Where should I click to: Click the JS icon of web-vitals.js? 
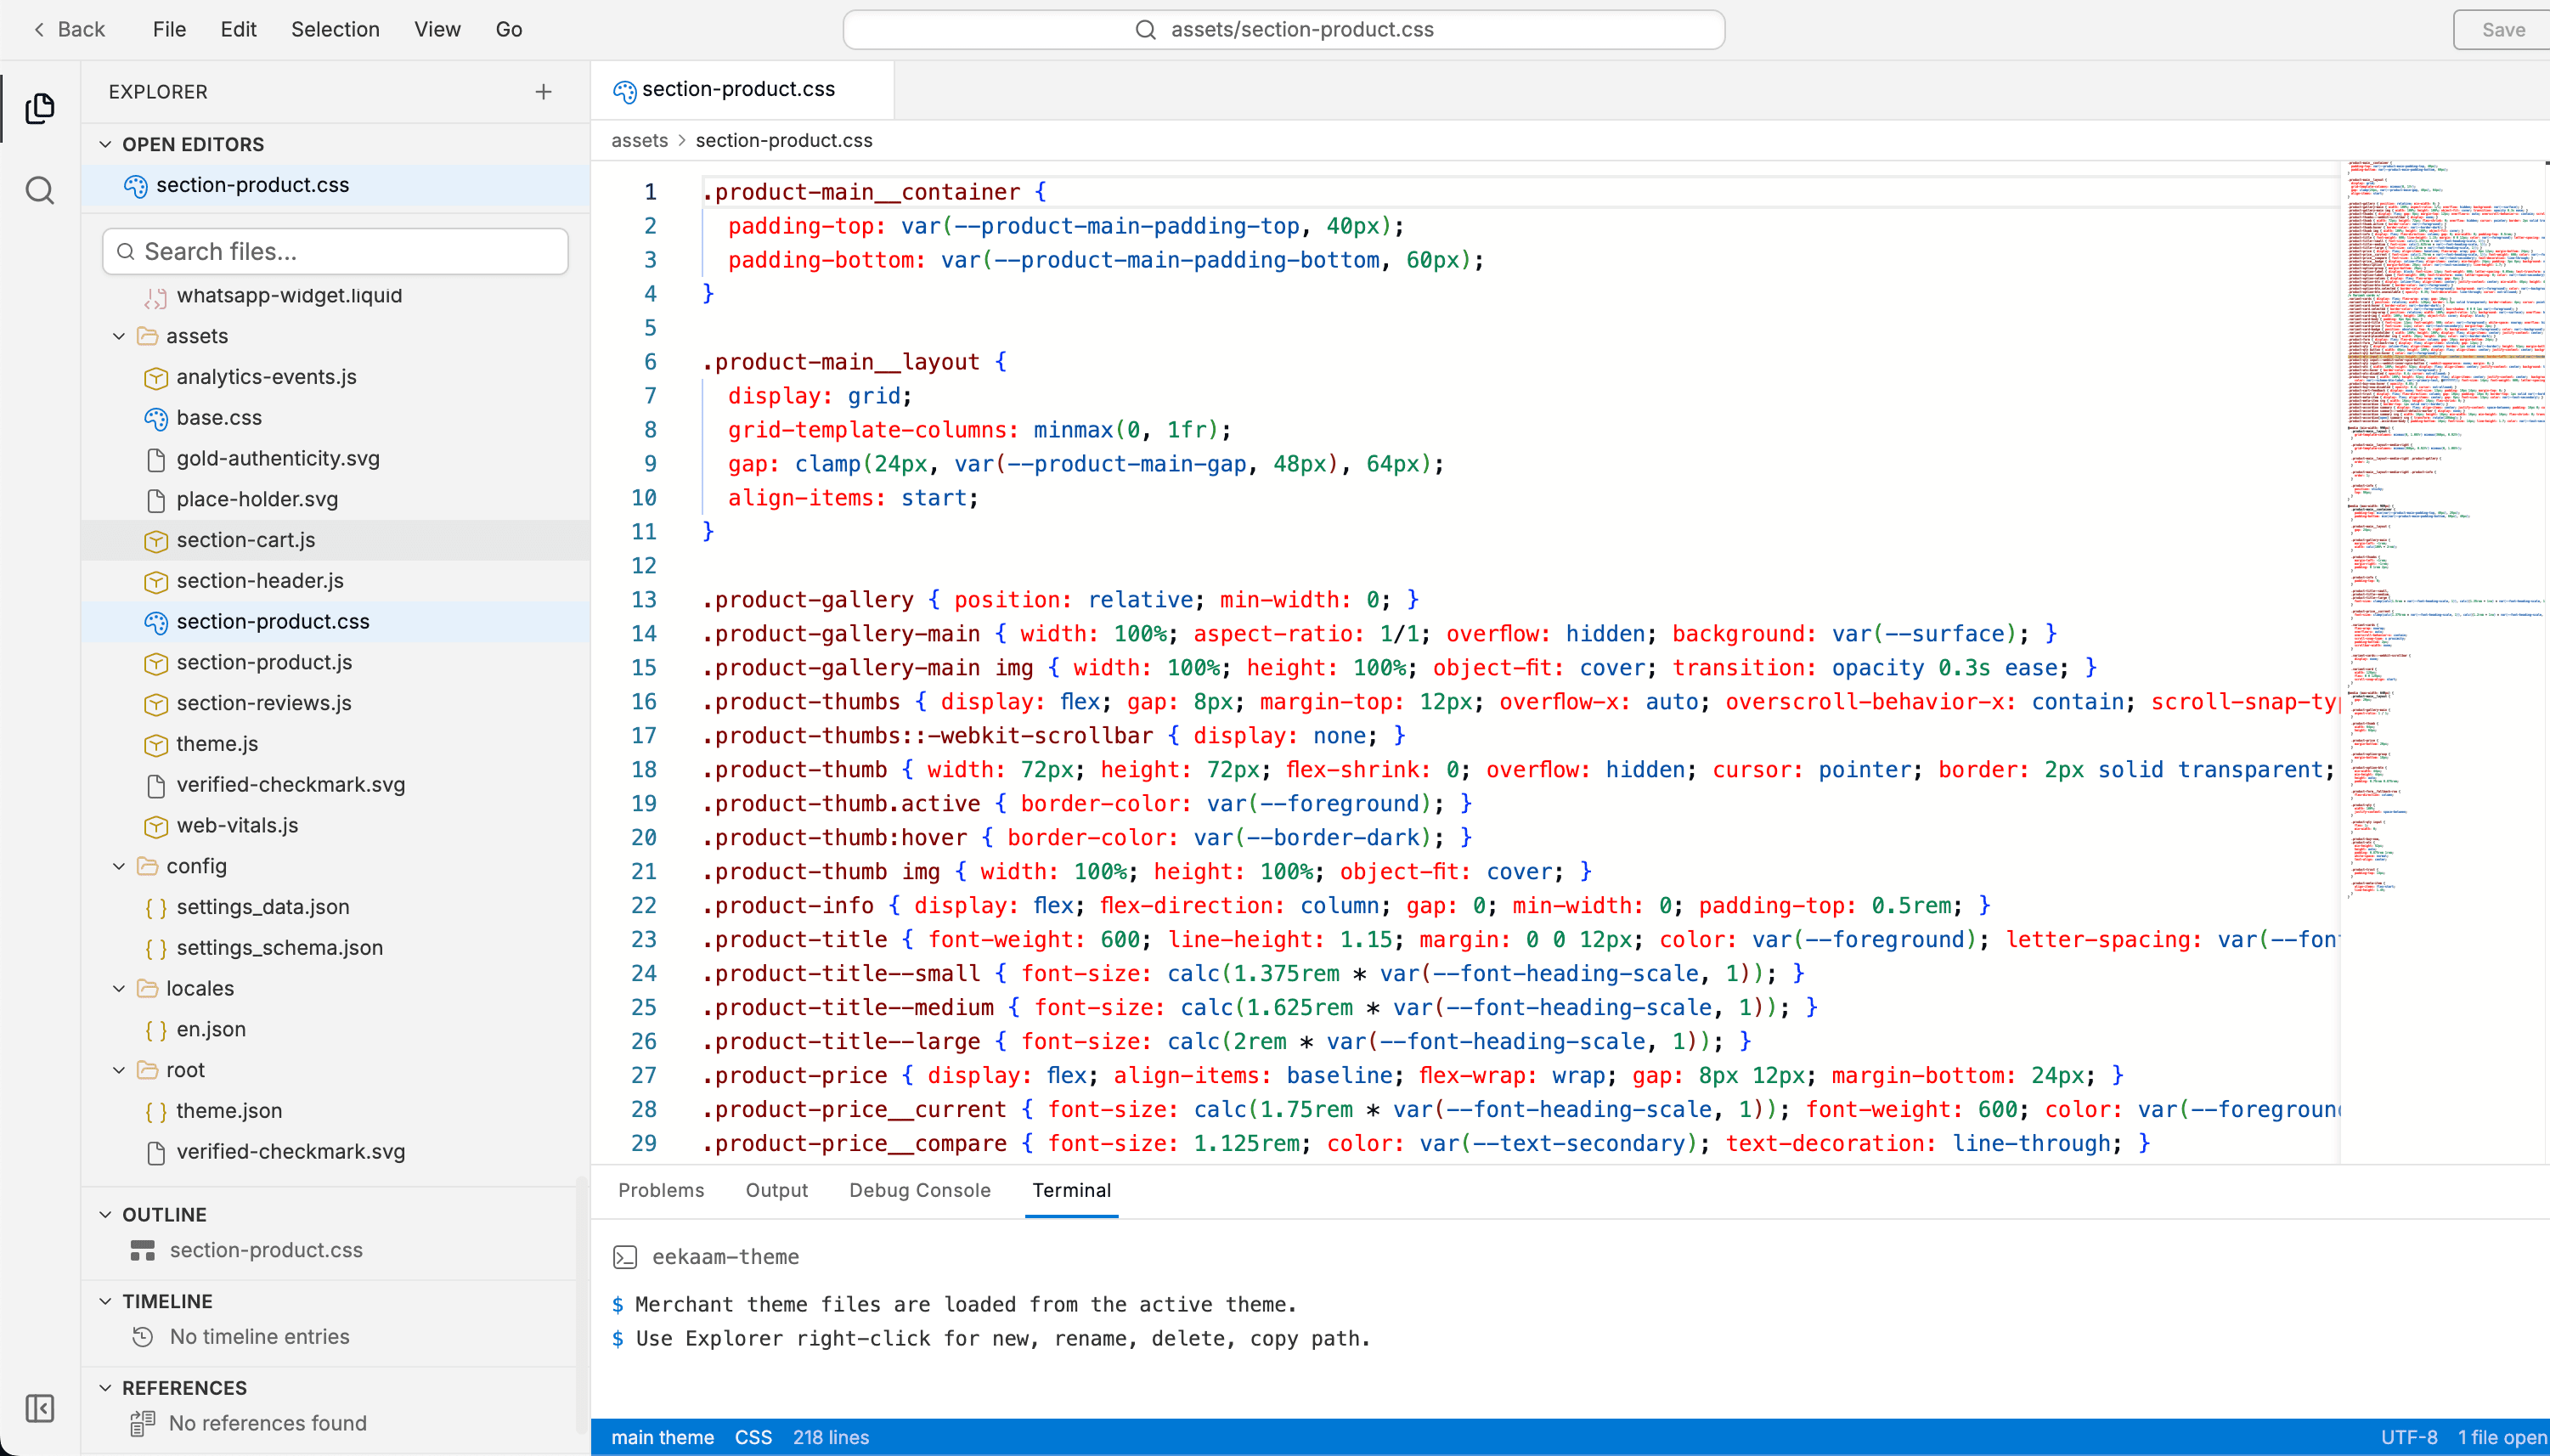pos(155,827)
